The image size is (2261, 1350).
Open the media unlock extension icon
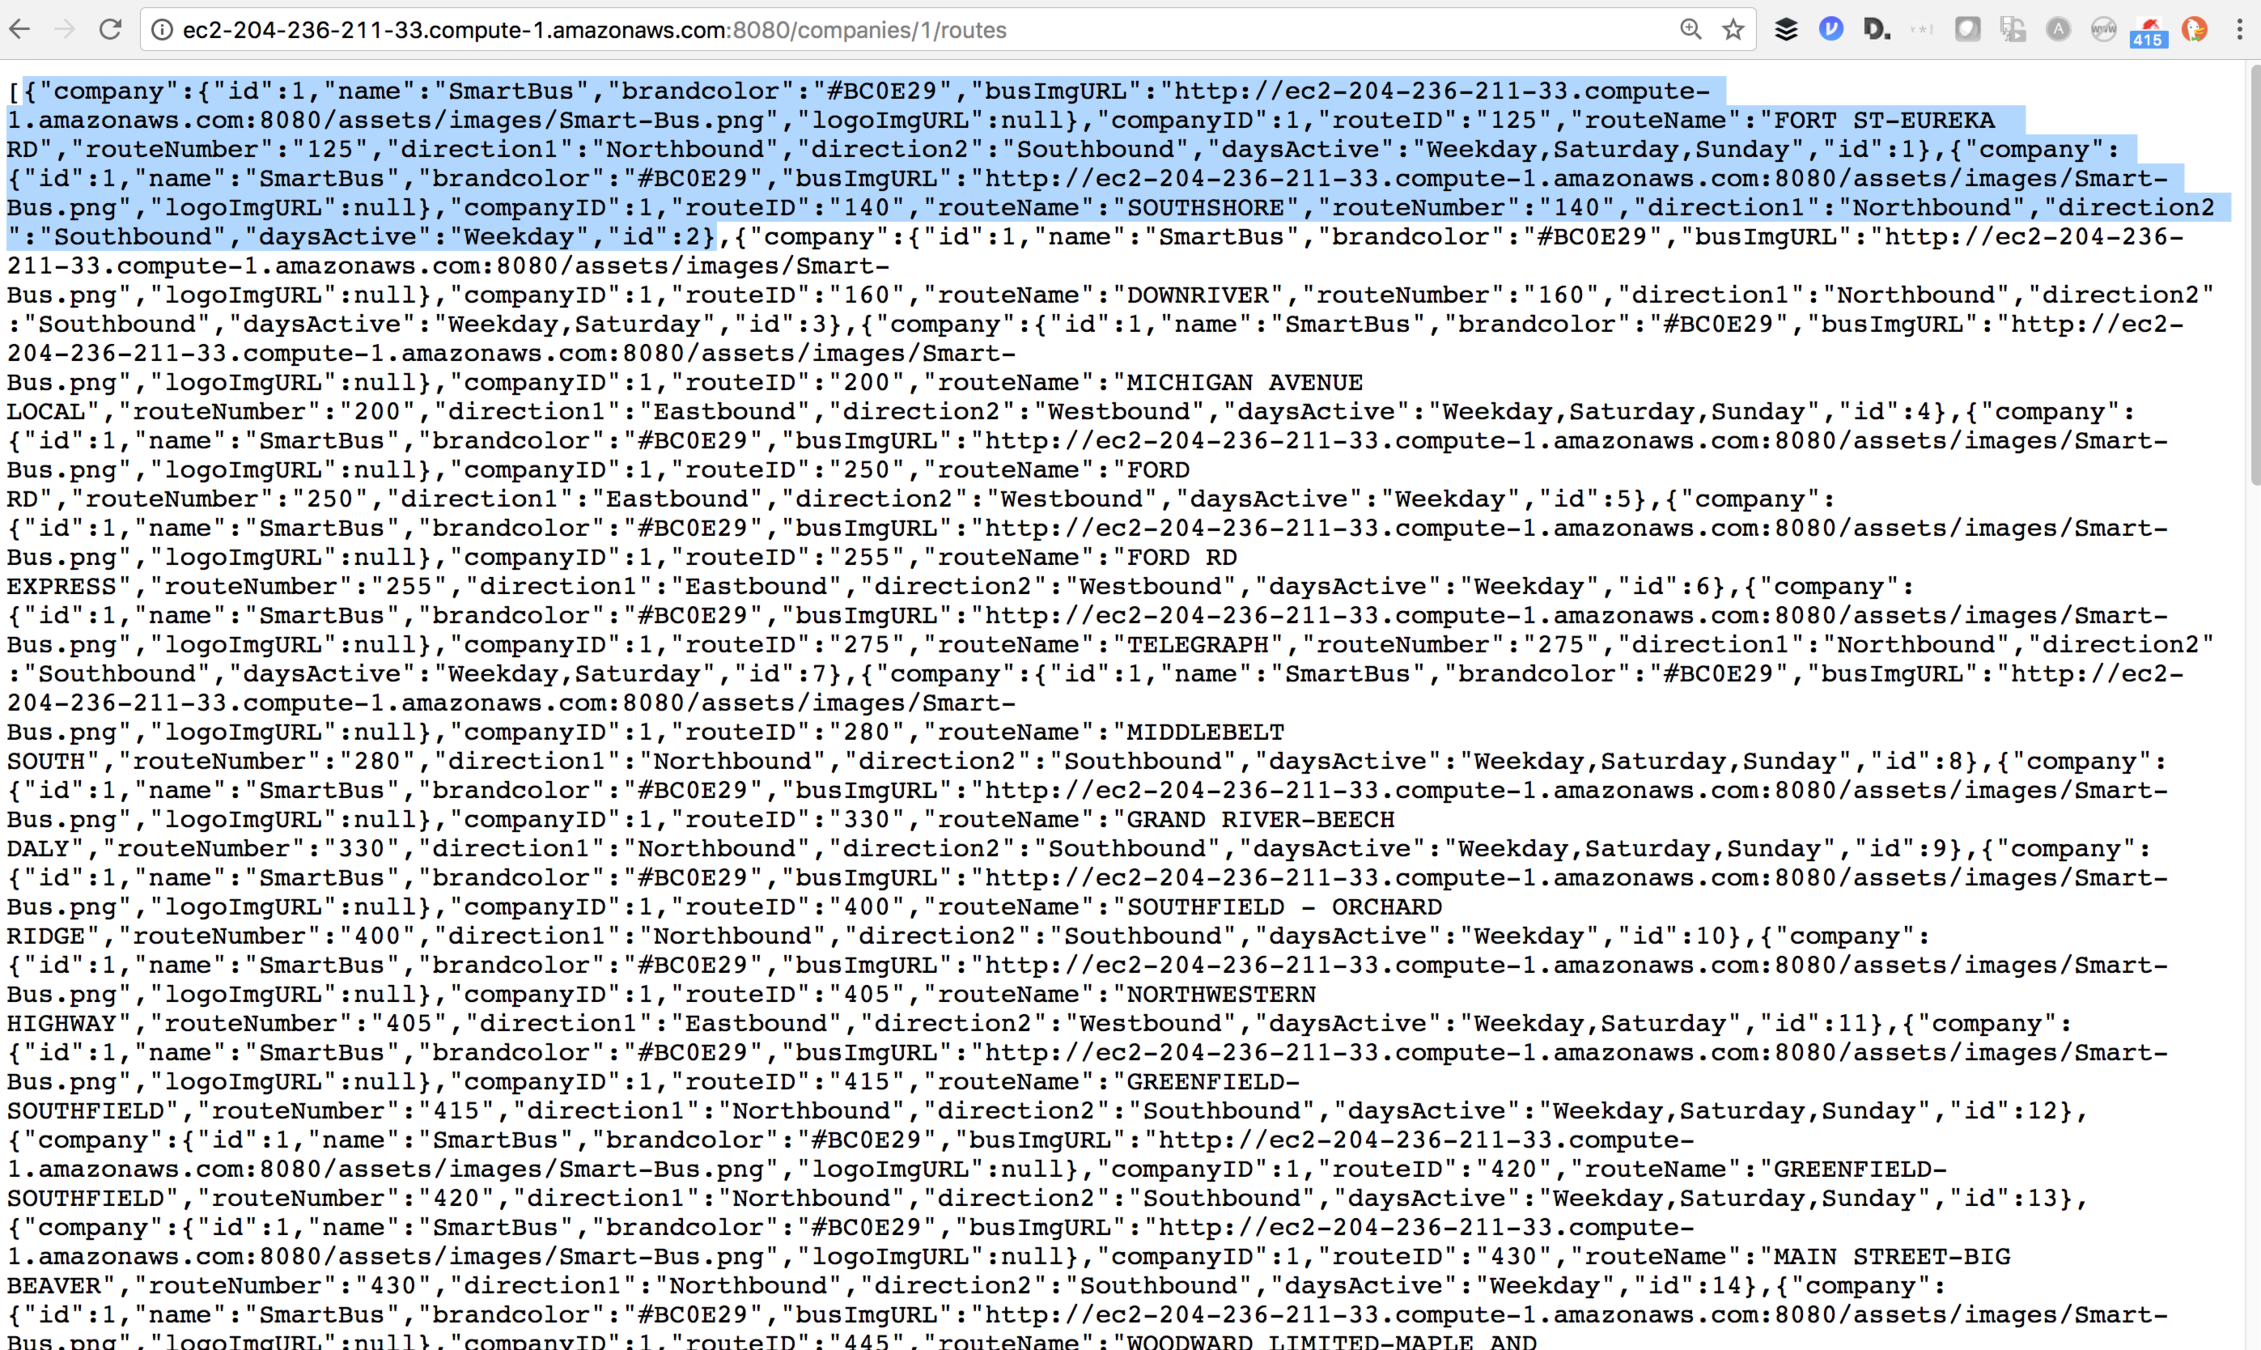click(2012, 30)
